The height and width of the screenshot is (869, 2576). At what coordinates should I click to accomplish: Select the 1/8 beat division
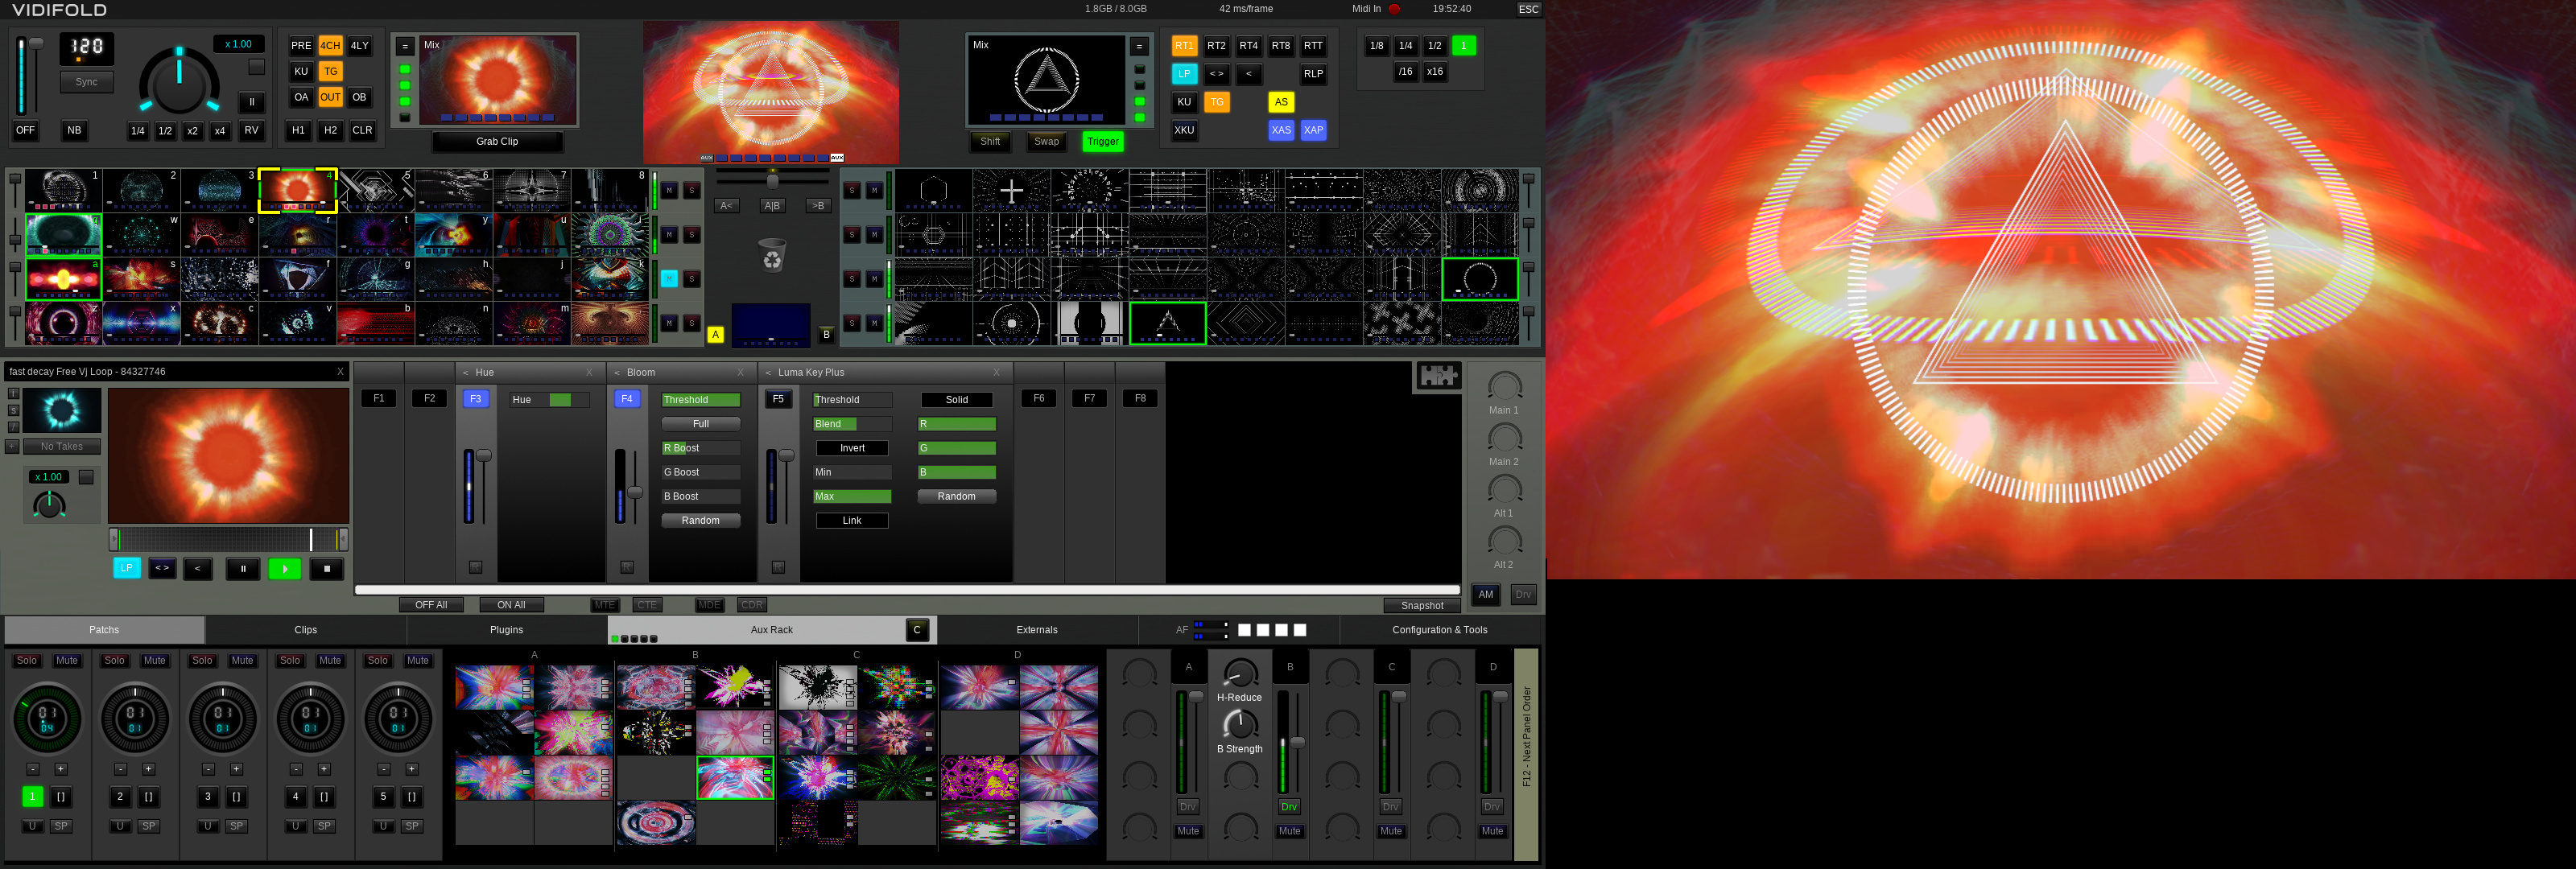pyautogui.click(x=1377, y=46)
